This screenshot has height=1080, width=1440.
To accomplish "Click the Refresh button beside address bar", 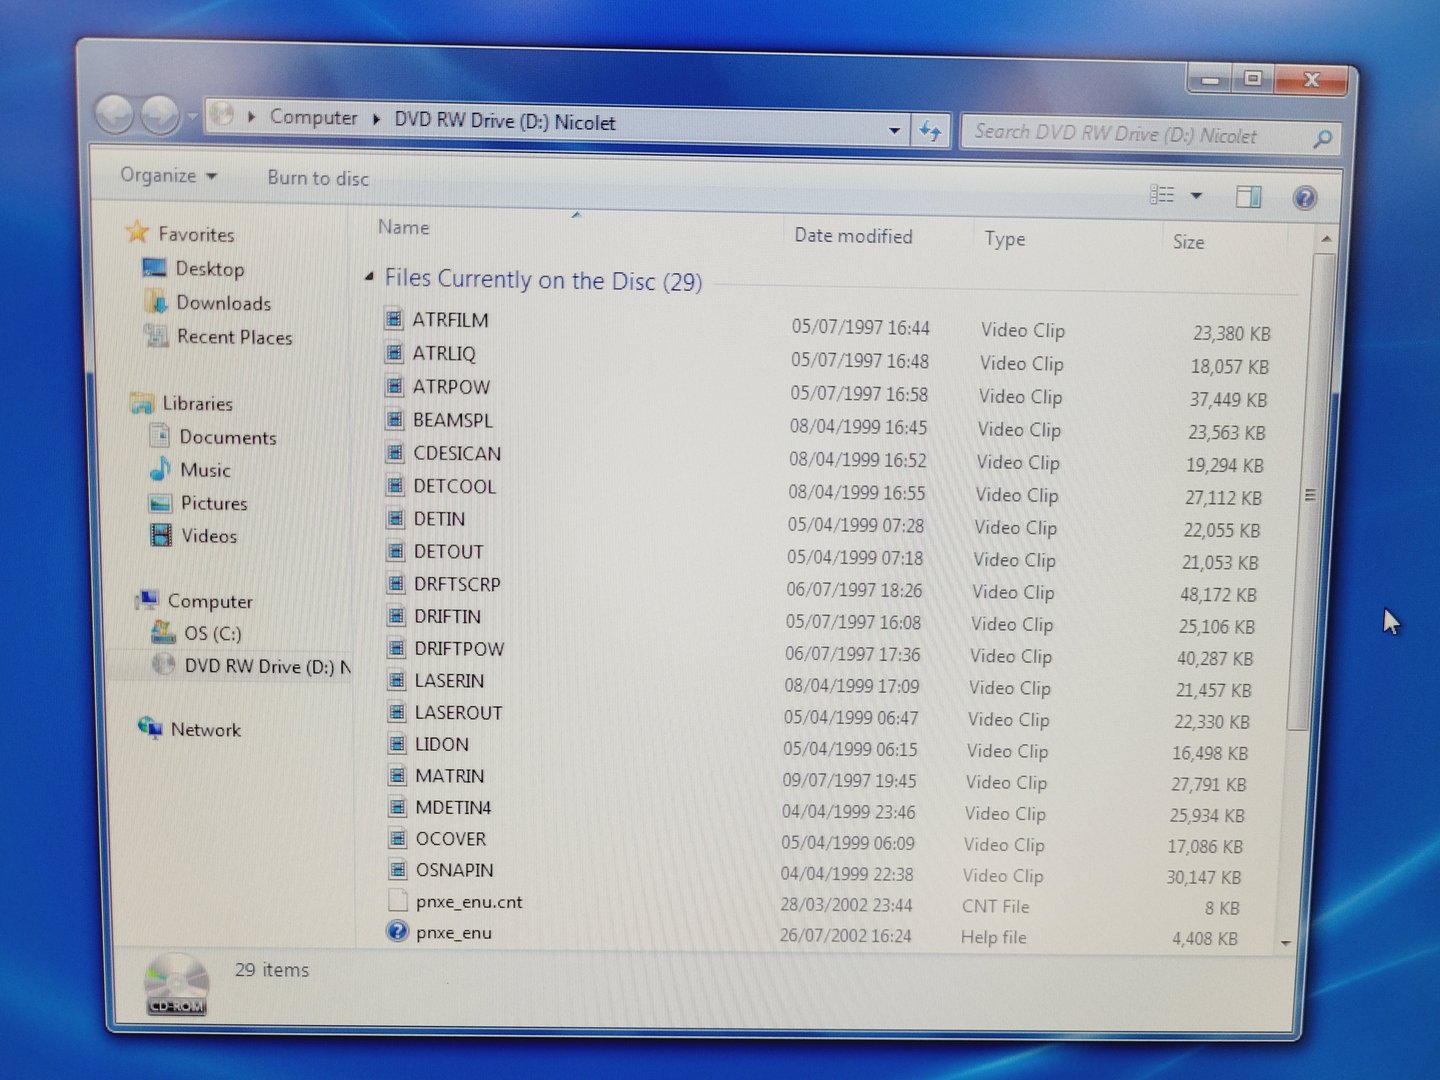I will (930, 131).
